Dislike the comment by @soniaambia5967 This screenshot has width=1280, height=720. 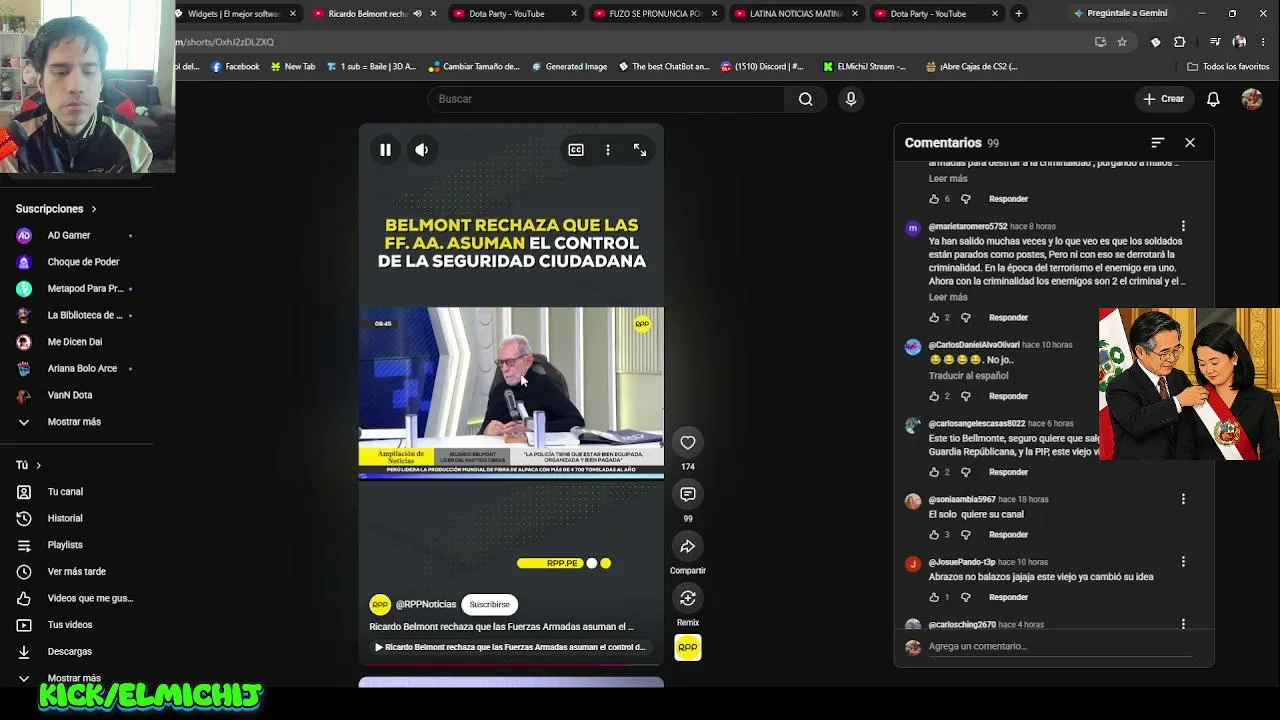(x=965, y=535)
